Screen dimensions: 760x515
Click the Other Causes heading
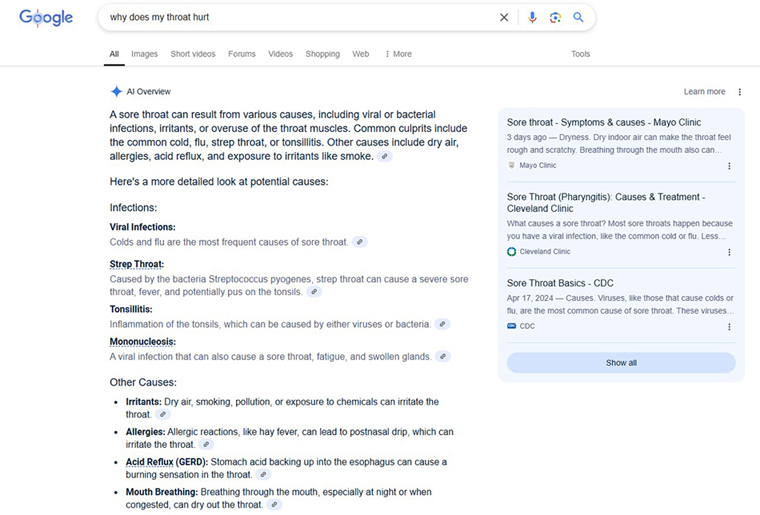tap(143, 382)
